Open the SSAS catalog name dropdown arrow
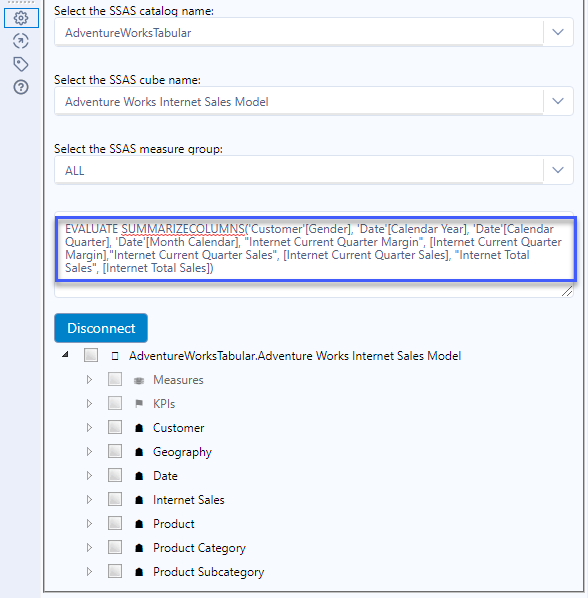Screen dimensions: 588x598 558,32
